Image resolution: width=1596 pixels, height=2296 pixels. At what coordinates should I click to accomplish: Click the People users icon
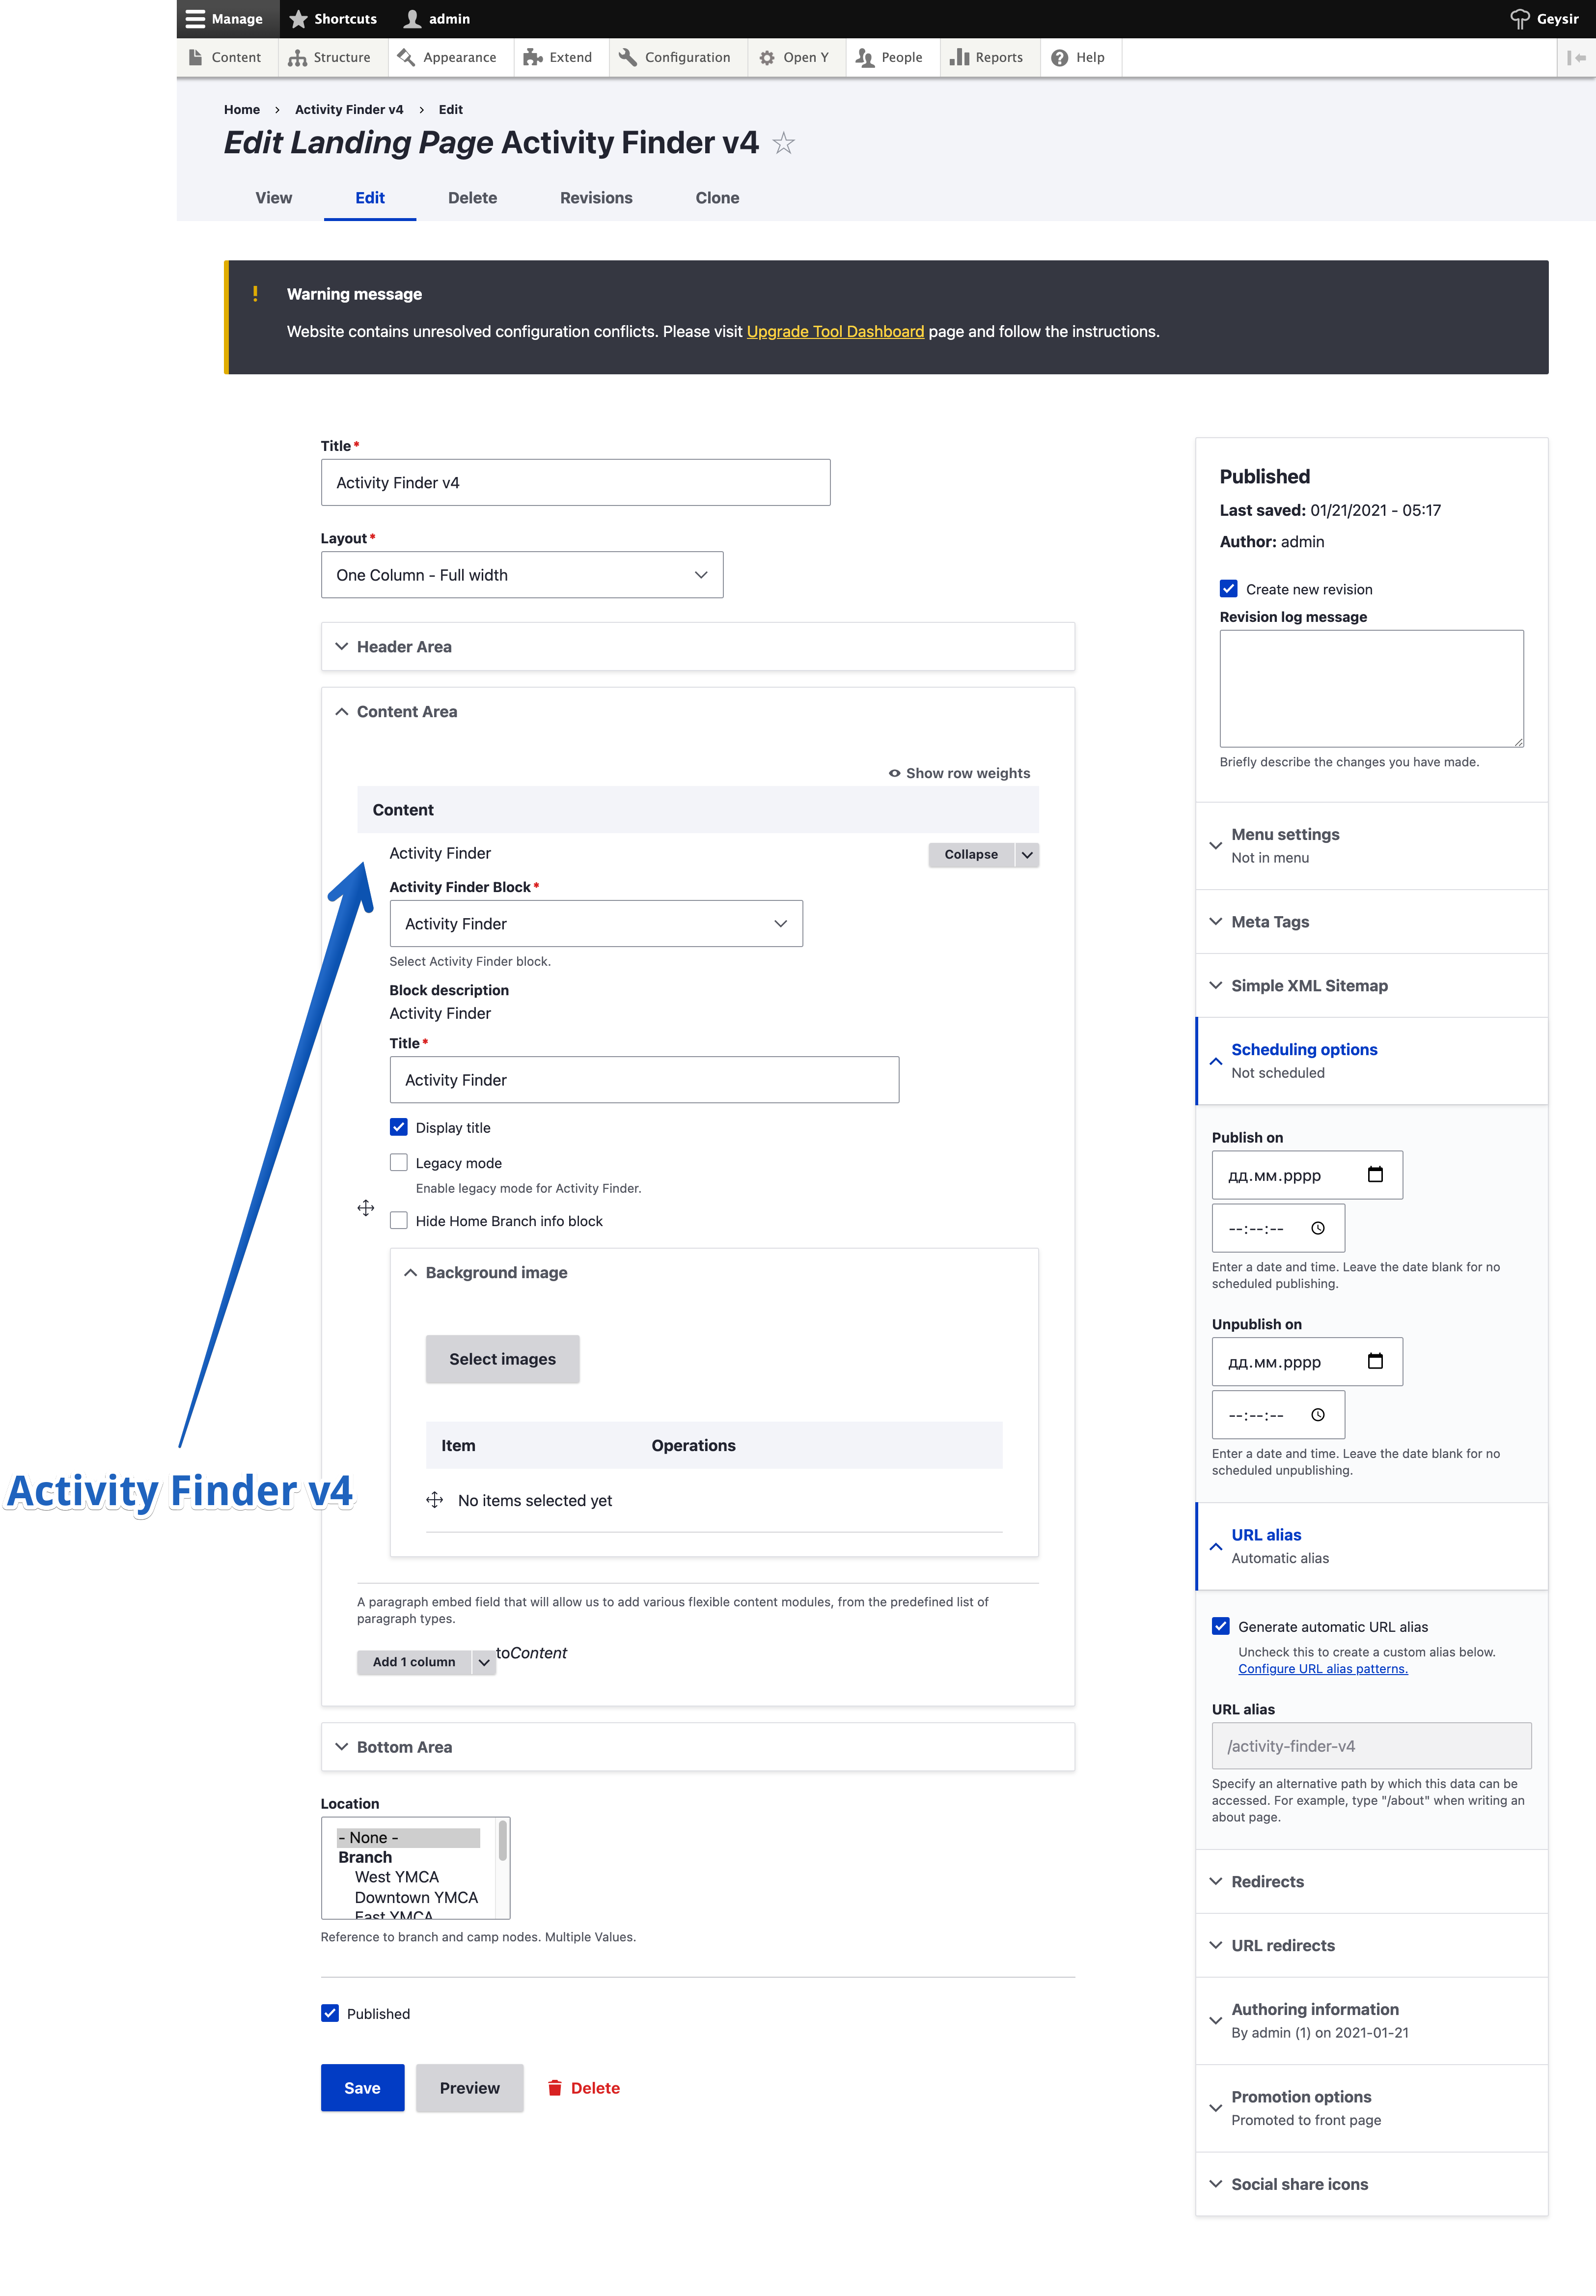(x=865, y=58)
